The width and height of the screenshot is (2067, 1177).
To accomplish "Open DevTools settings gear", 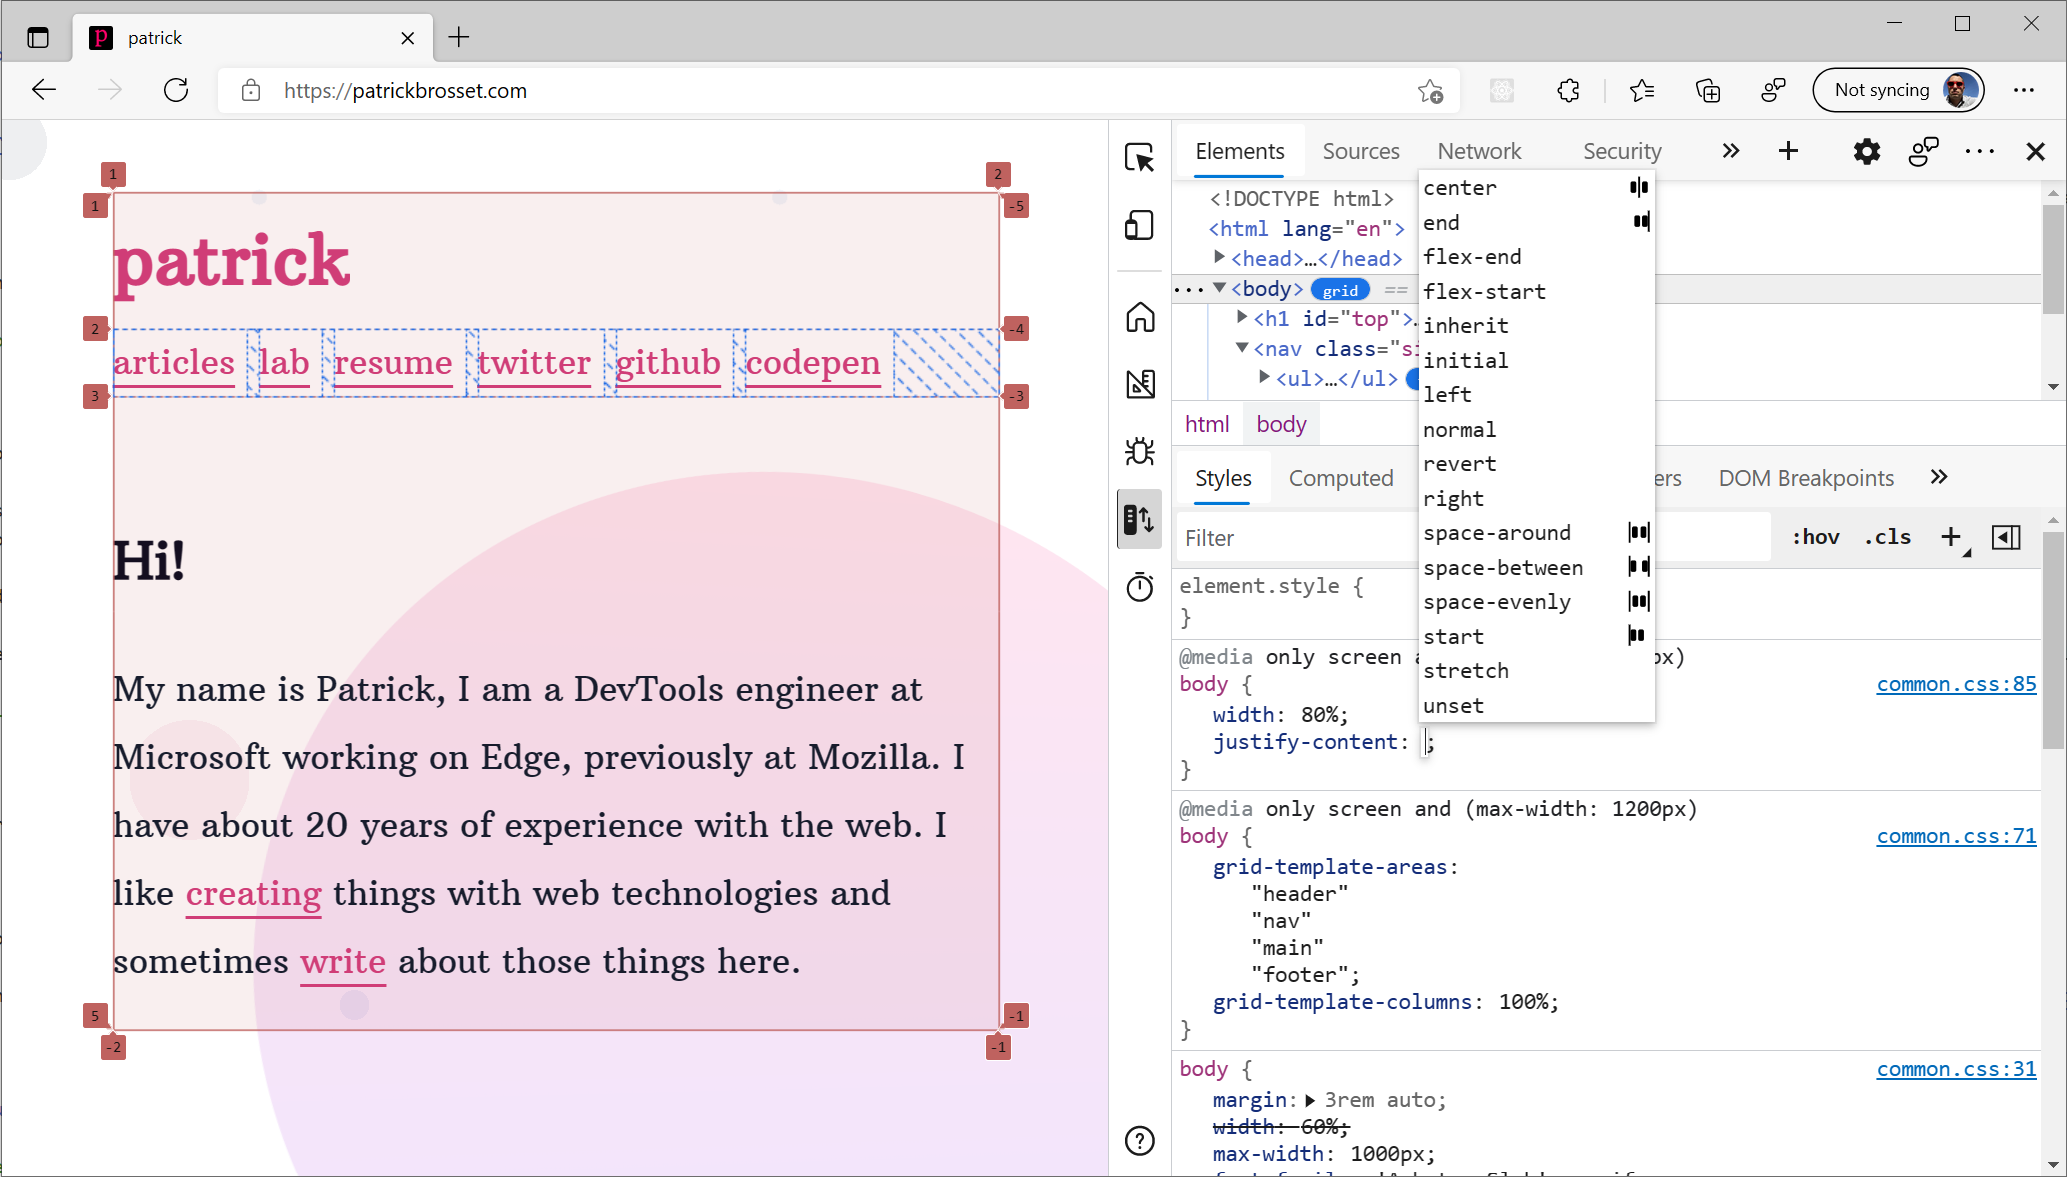I will point(1865,151).
